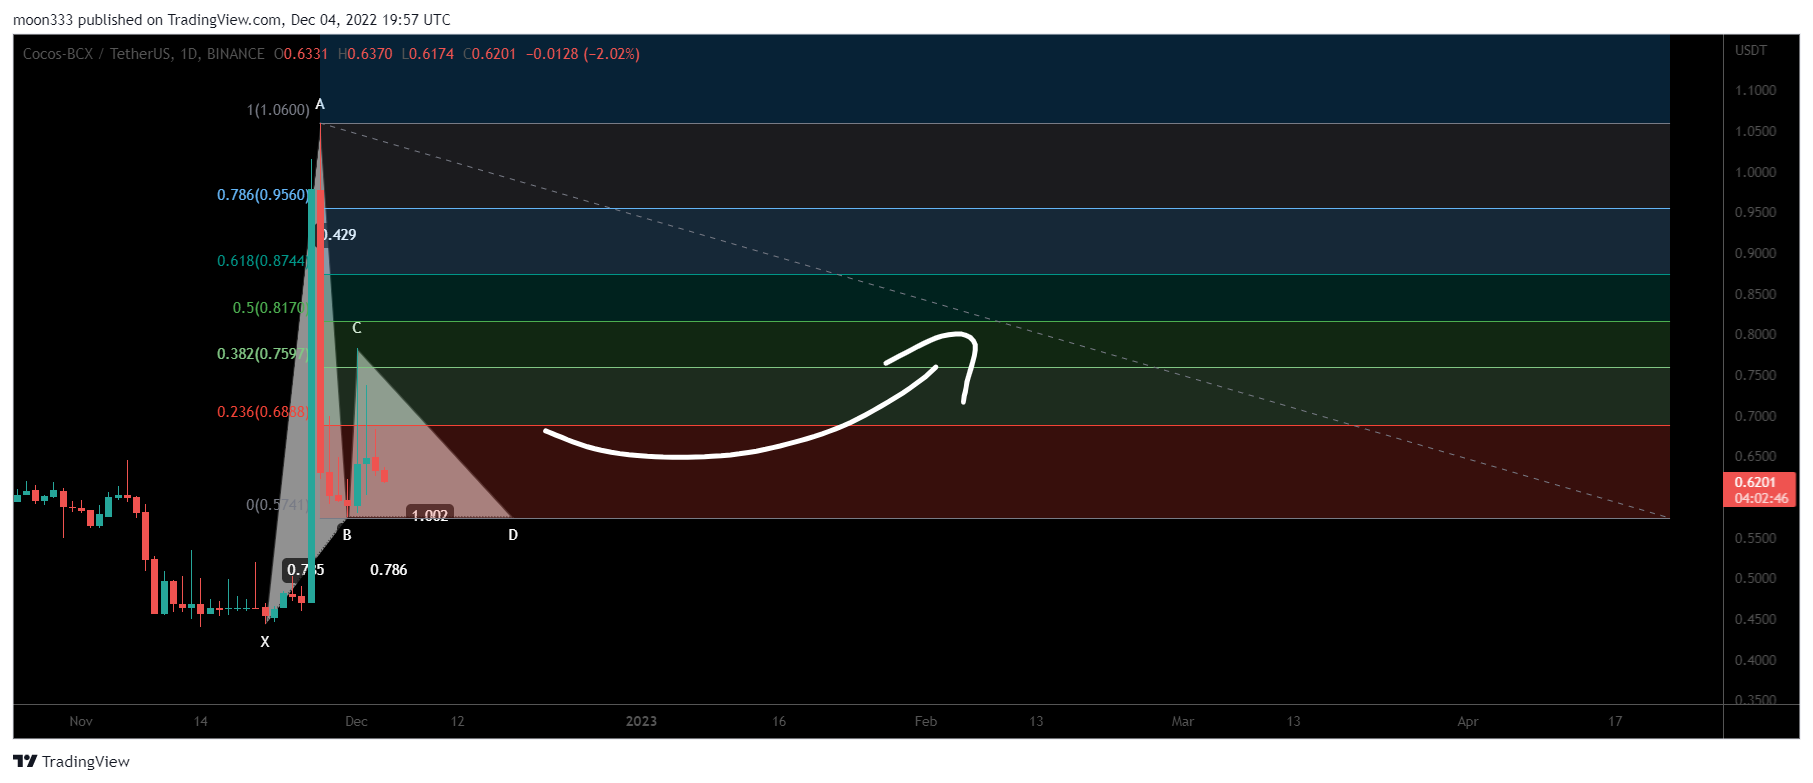Click the 0.5000 price axis tick
Image resolution: width=1813 pixels, height=783 pixels.
tap(1756, 578)
